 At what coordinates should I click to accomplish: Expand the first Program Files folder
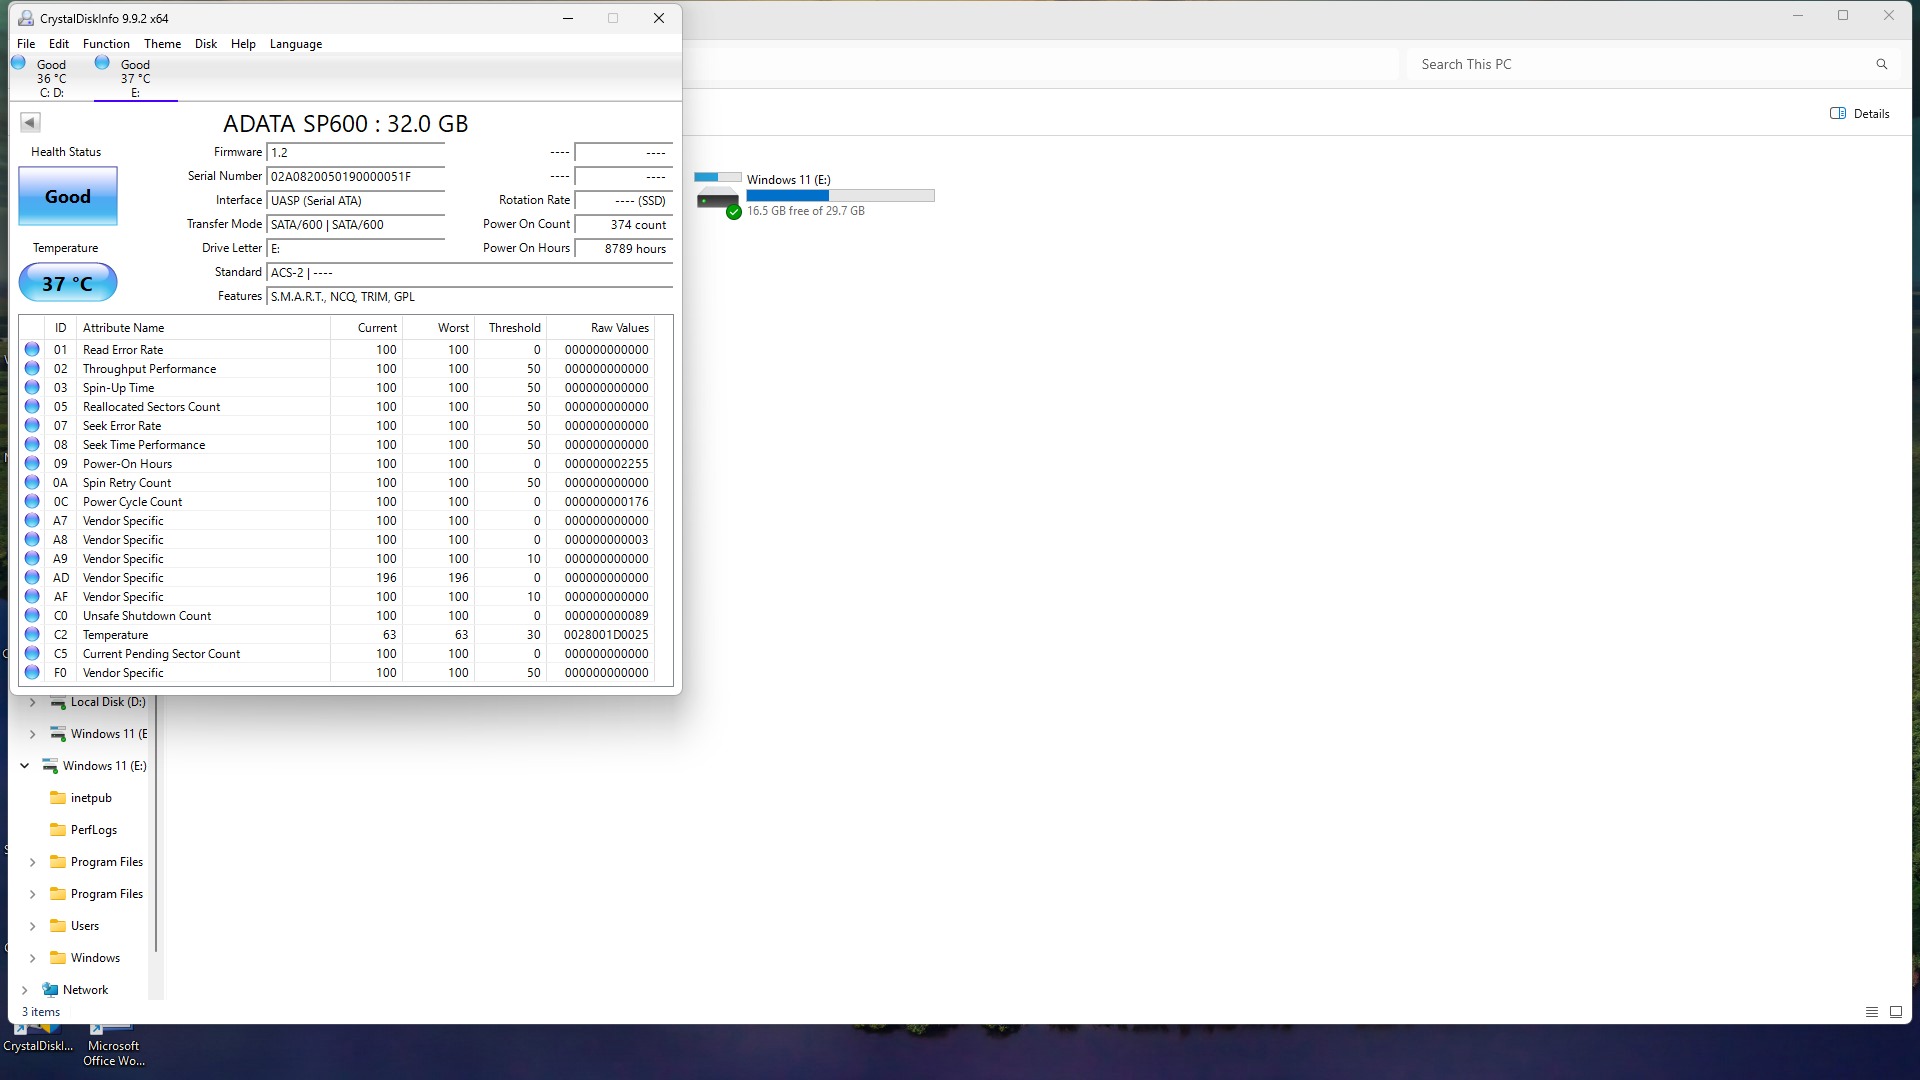32,862
